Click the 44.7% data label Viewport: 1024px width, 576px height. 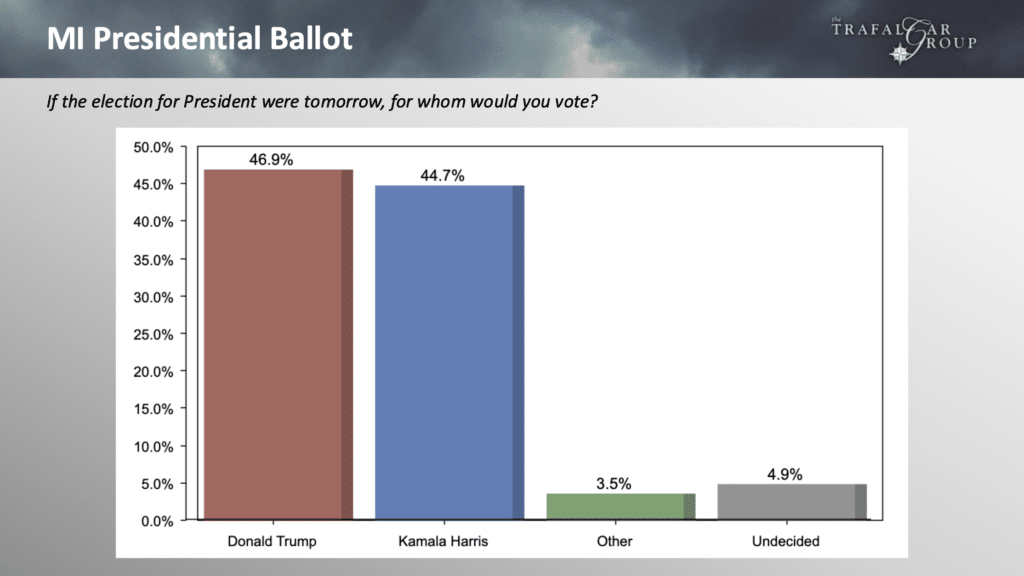[442, 174]
